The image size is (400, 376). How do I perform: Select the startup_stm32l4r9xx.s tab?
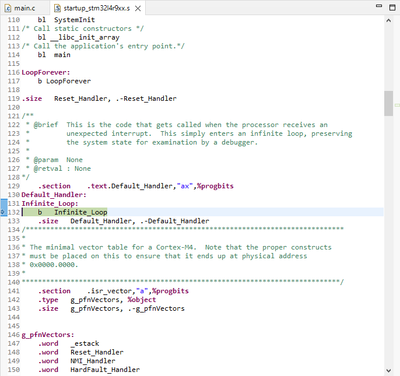[x=97, y=8]
